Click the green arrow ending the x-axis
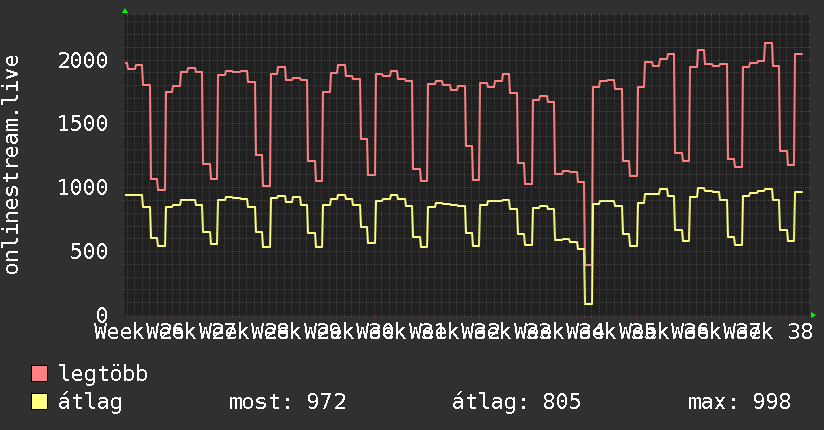 click(813, 315)
